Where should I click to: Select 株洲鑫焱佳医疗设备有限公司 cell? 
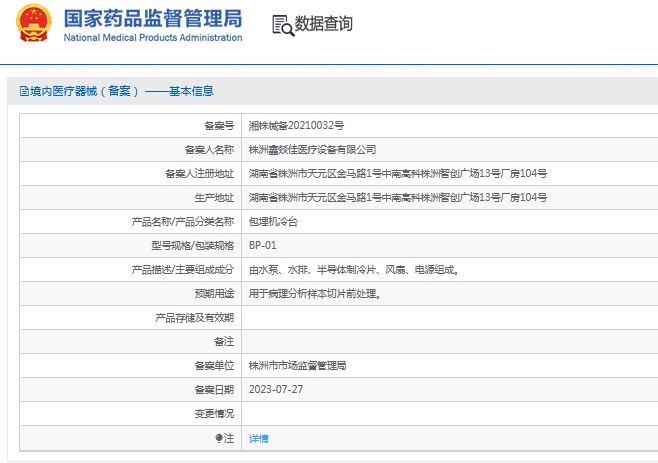(312, 149)
